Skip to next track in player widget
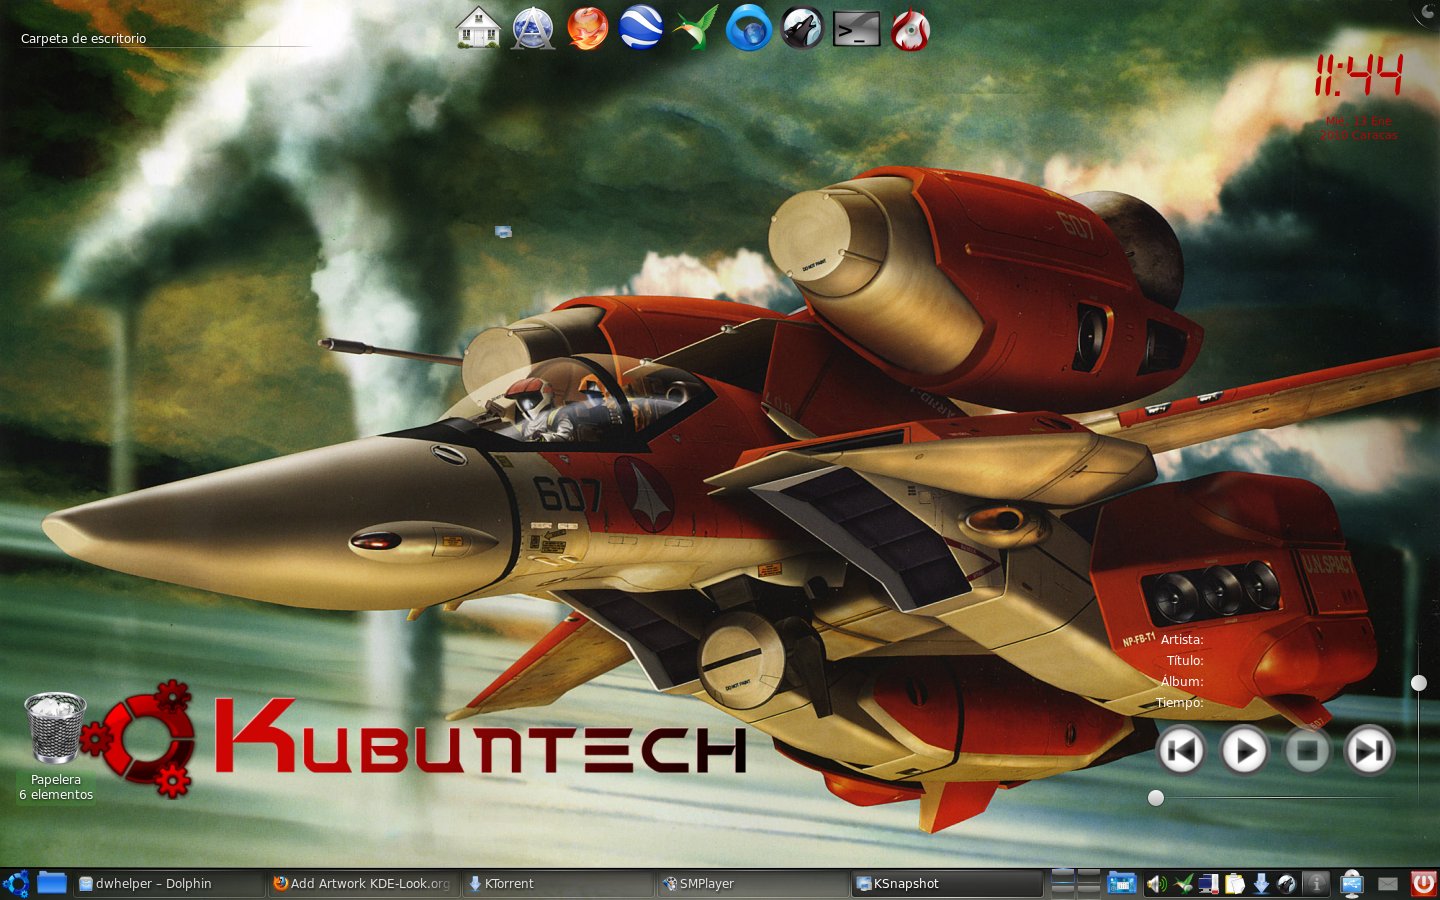Screen dimensions: 1440x900 tap(1370, 750)
